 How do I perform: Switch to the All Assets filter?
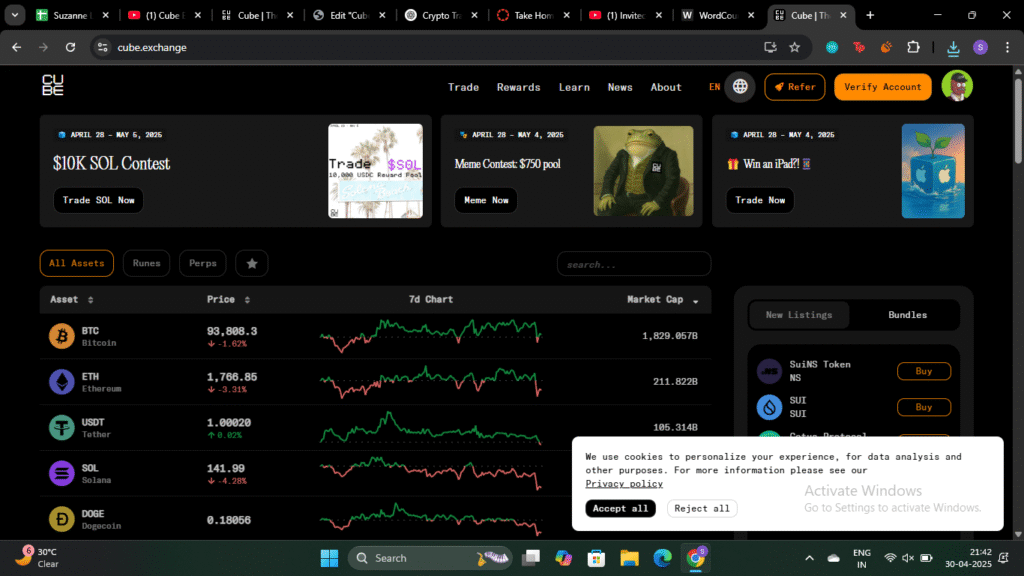[76, 263]
